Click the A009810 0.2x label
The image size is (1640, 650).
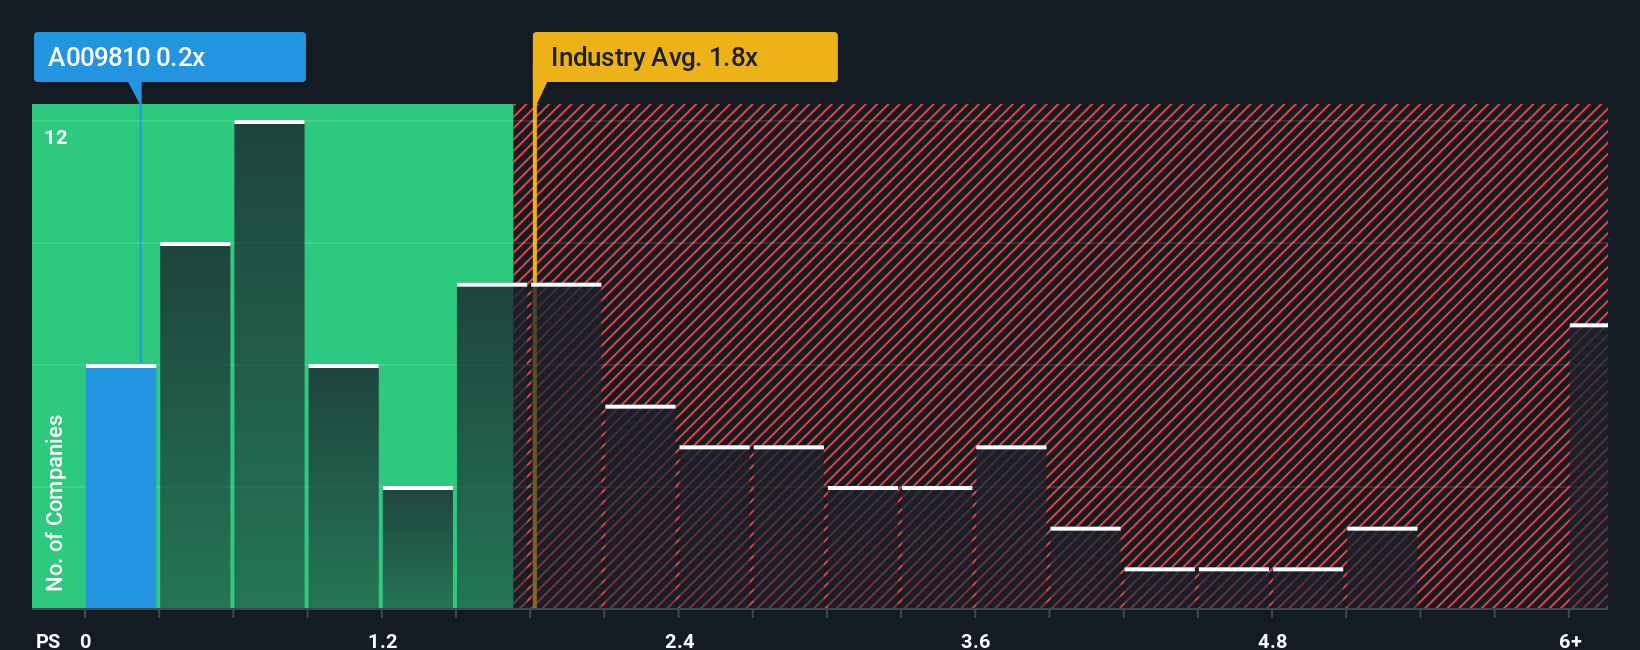pos(169,57)
